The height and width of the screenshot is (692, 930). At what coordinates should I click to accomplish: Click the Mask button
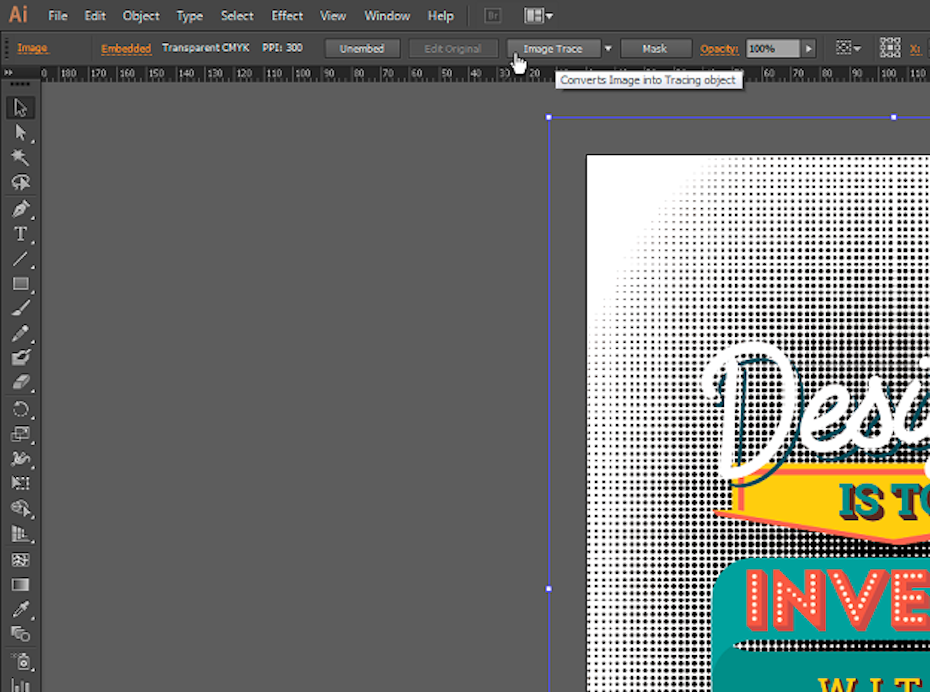pyautogui.click(x=655, y=49)
